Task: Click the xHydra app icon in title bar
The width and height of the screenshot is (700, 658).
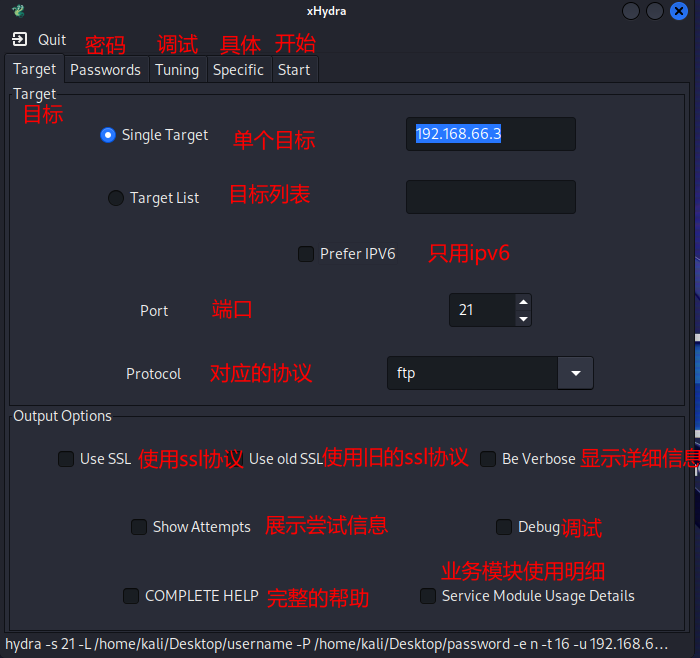Action: point(17,11)
